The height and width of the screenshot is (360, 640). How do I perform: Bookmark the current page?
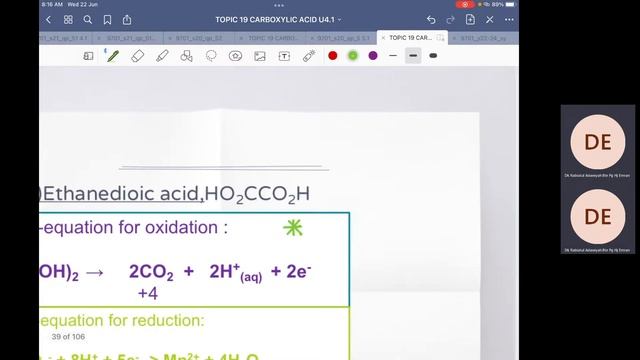point(107,20)
